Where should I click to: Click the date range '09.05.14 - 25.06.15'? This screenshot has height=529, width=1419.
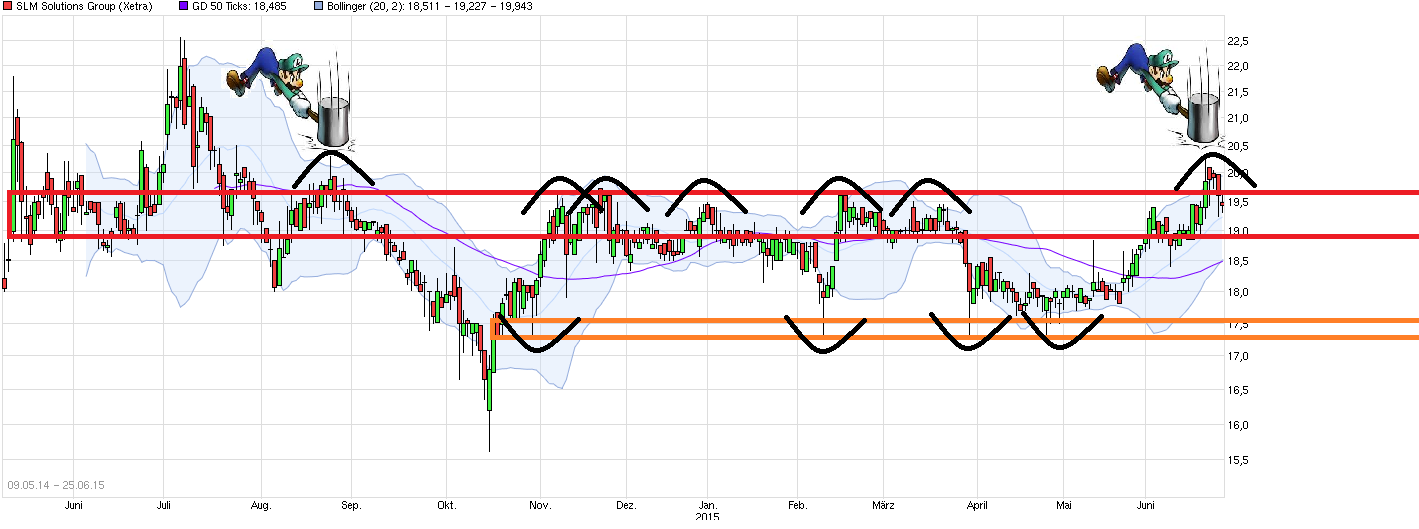click(x=56, y=485)
